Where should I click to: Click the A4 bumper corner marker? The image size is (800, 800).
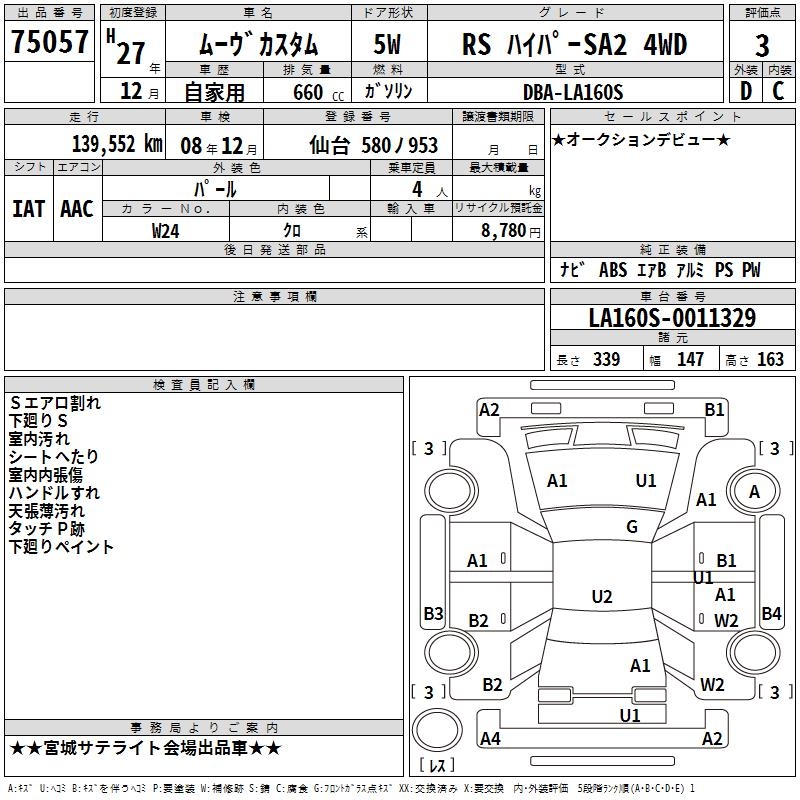pos(489,739)
